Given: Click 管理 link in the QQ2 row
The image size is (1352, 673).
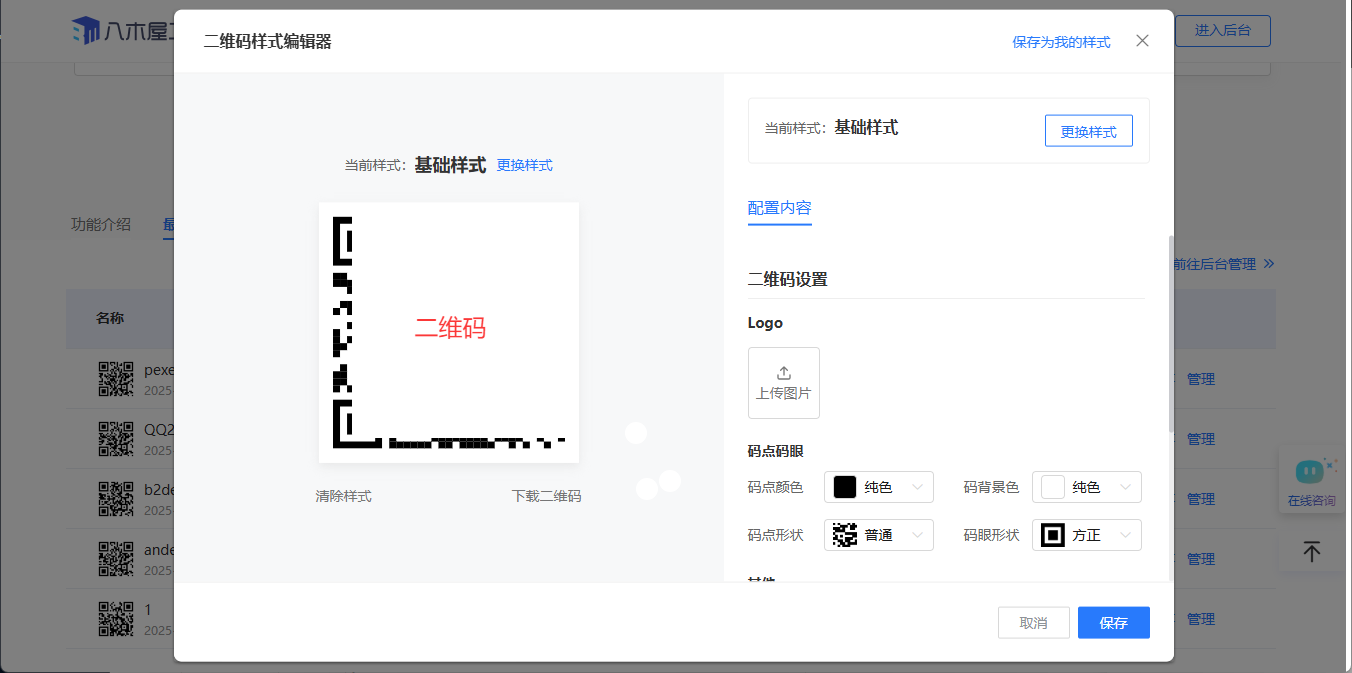Looking at the screenshot, I should [1200, 439].
